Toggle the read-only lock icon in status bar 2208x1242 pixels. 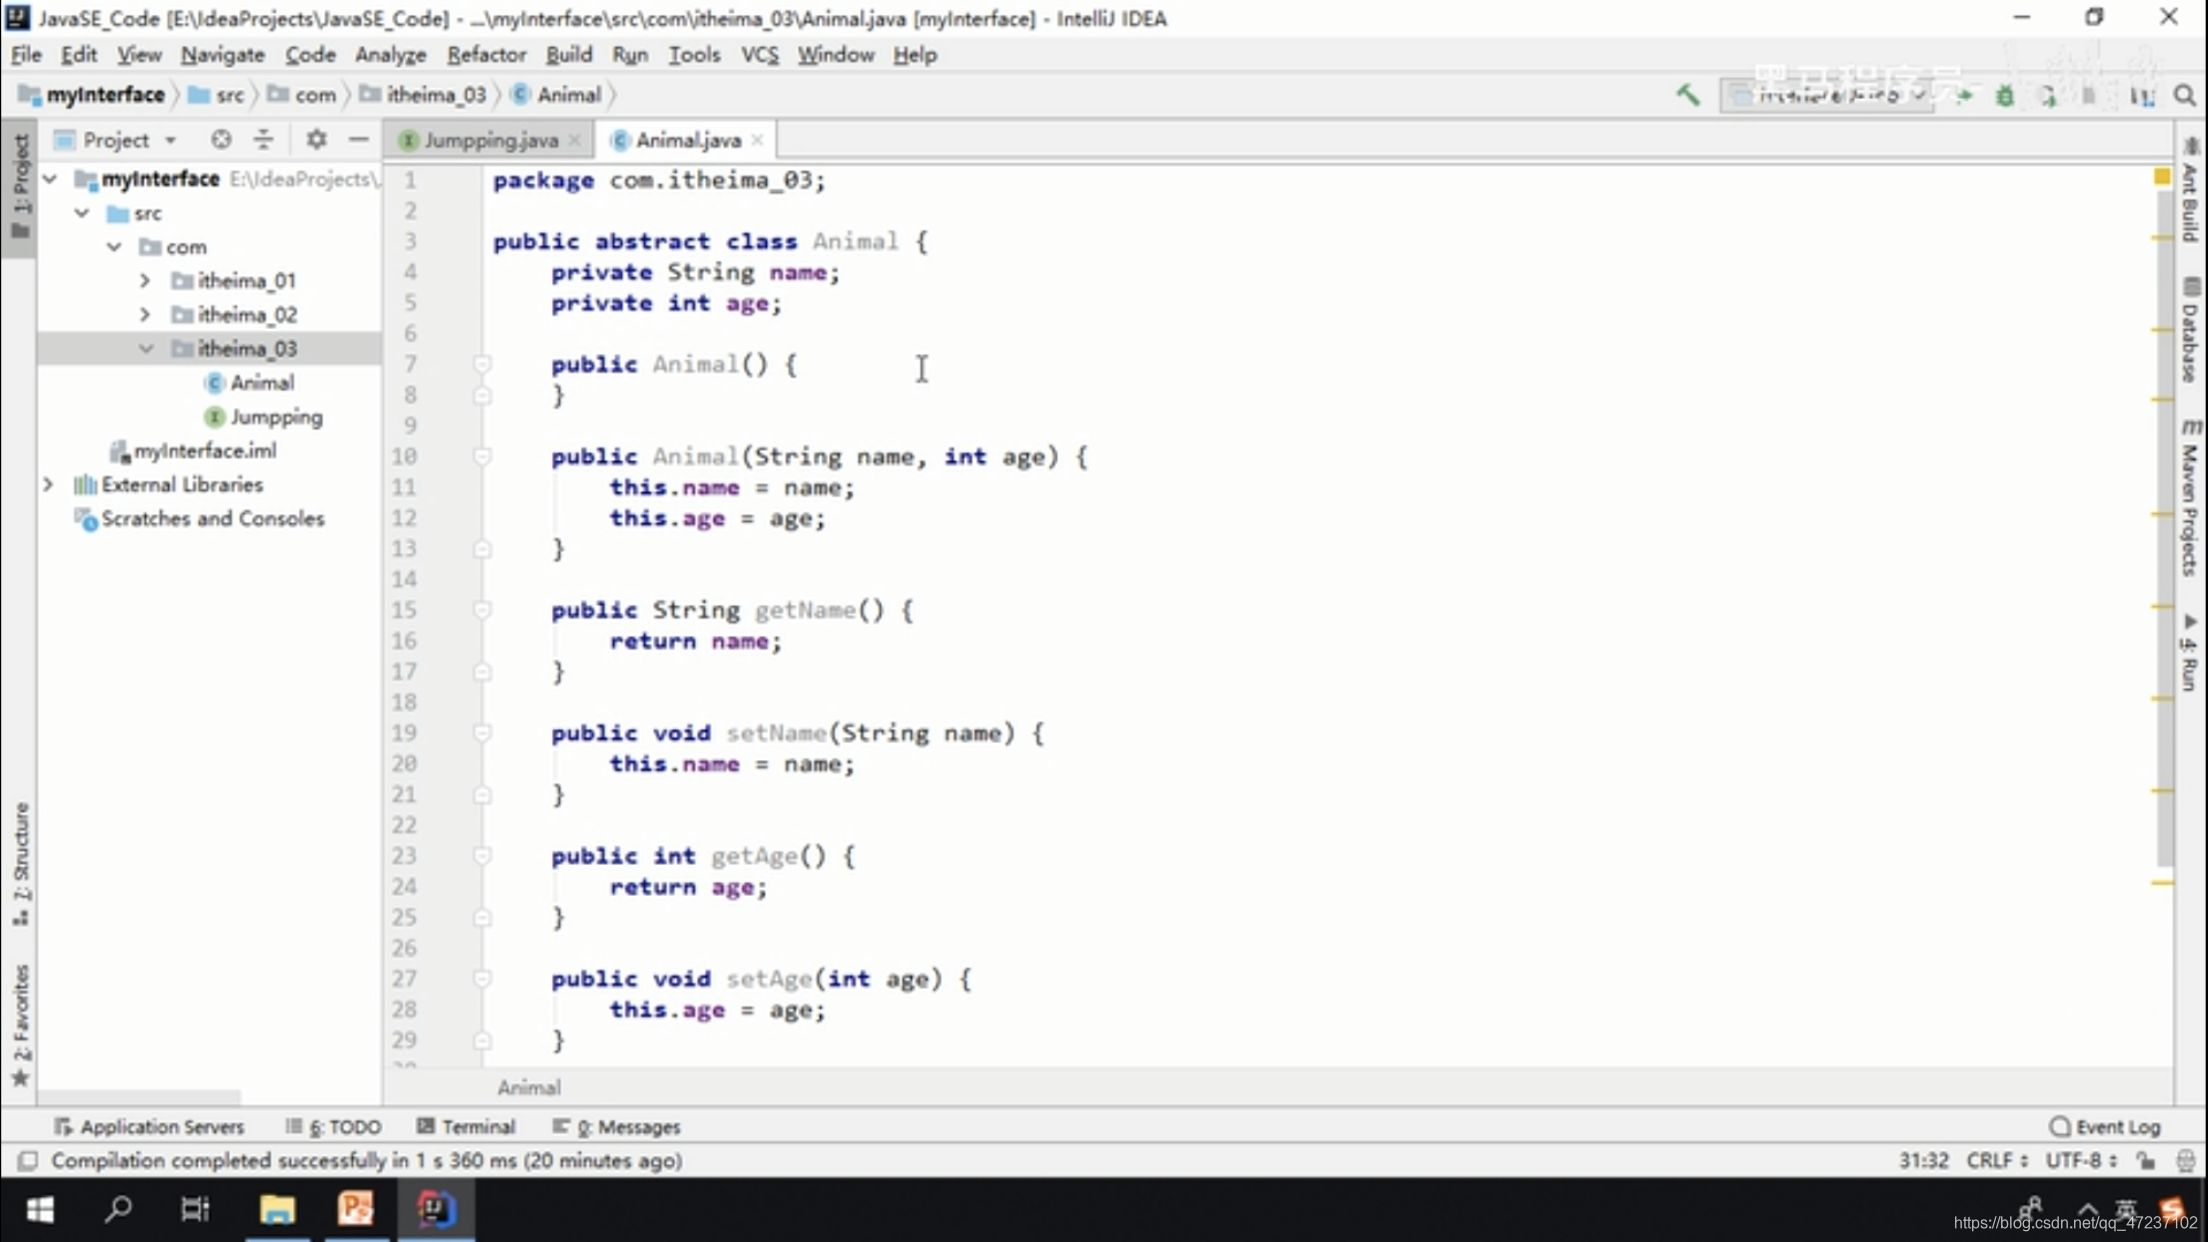(2146, 1161)
